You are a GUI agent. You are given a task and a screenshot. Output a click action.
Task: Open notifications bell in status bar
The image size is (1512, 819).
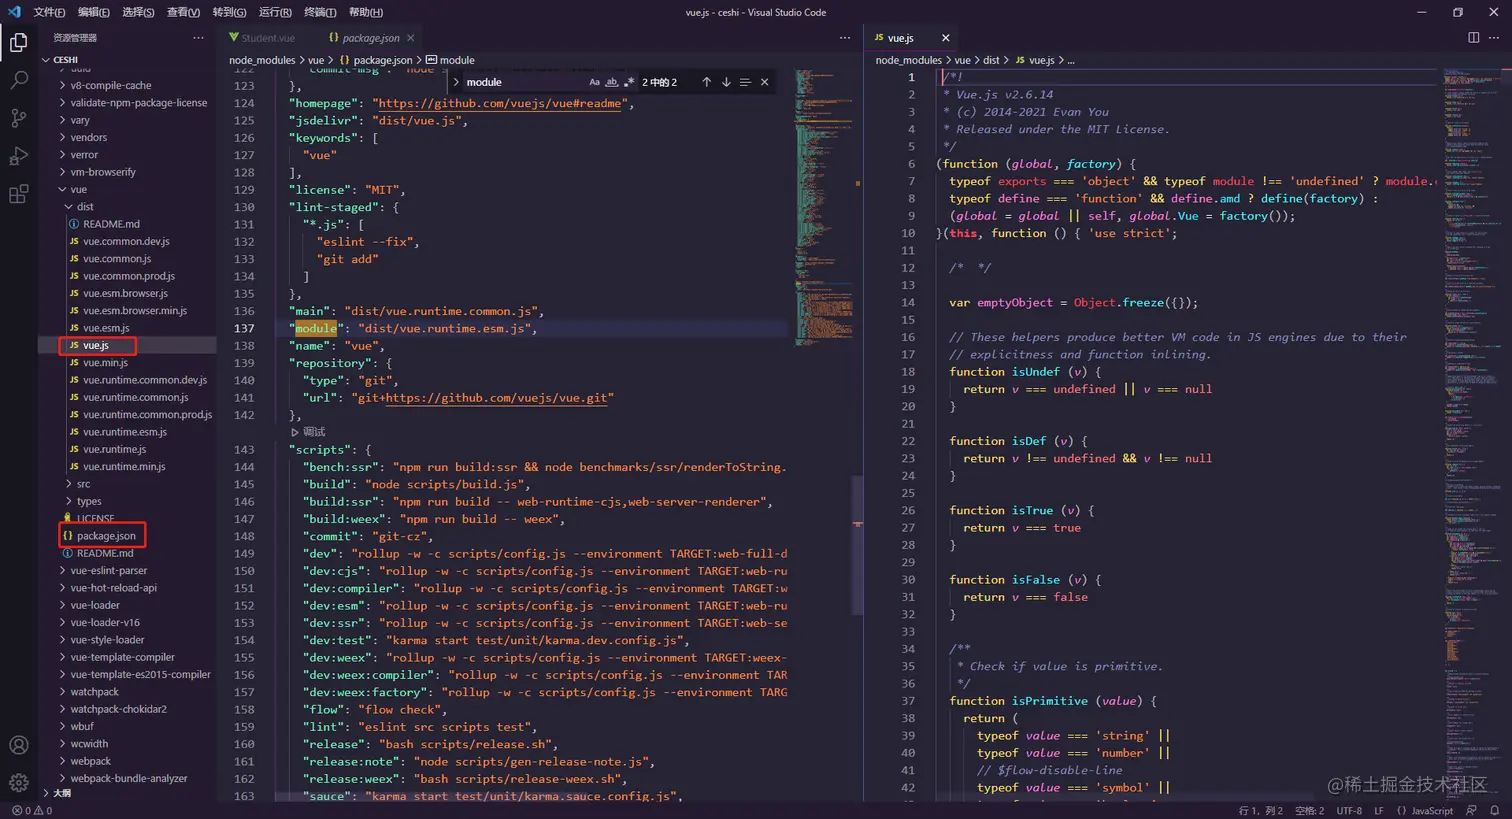coord(1494,811)
